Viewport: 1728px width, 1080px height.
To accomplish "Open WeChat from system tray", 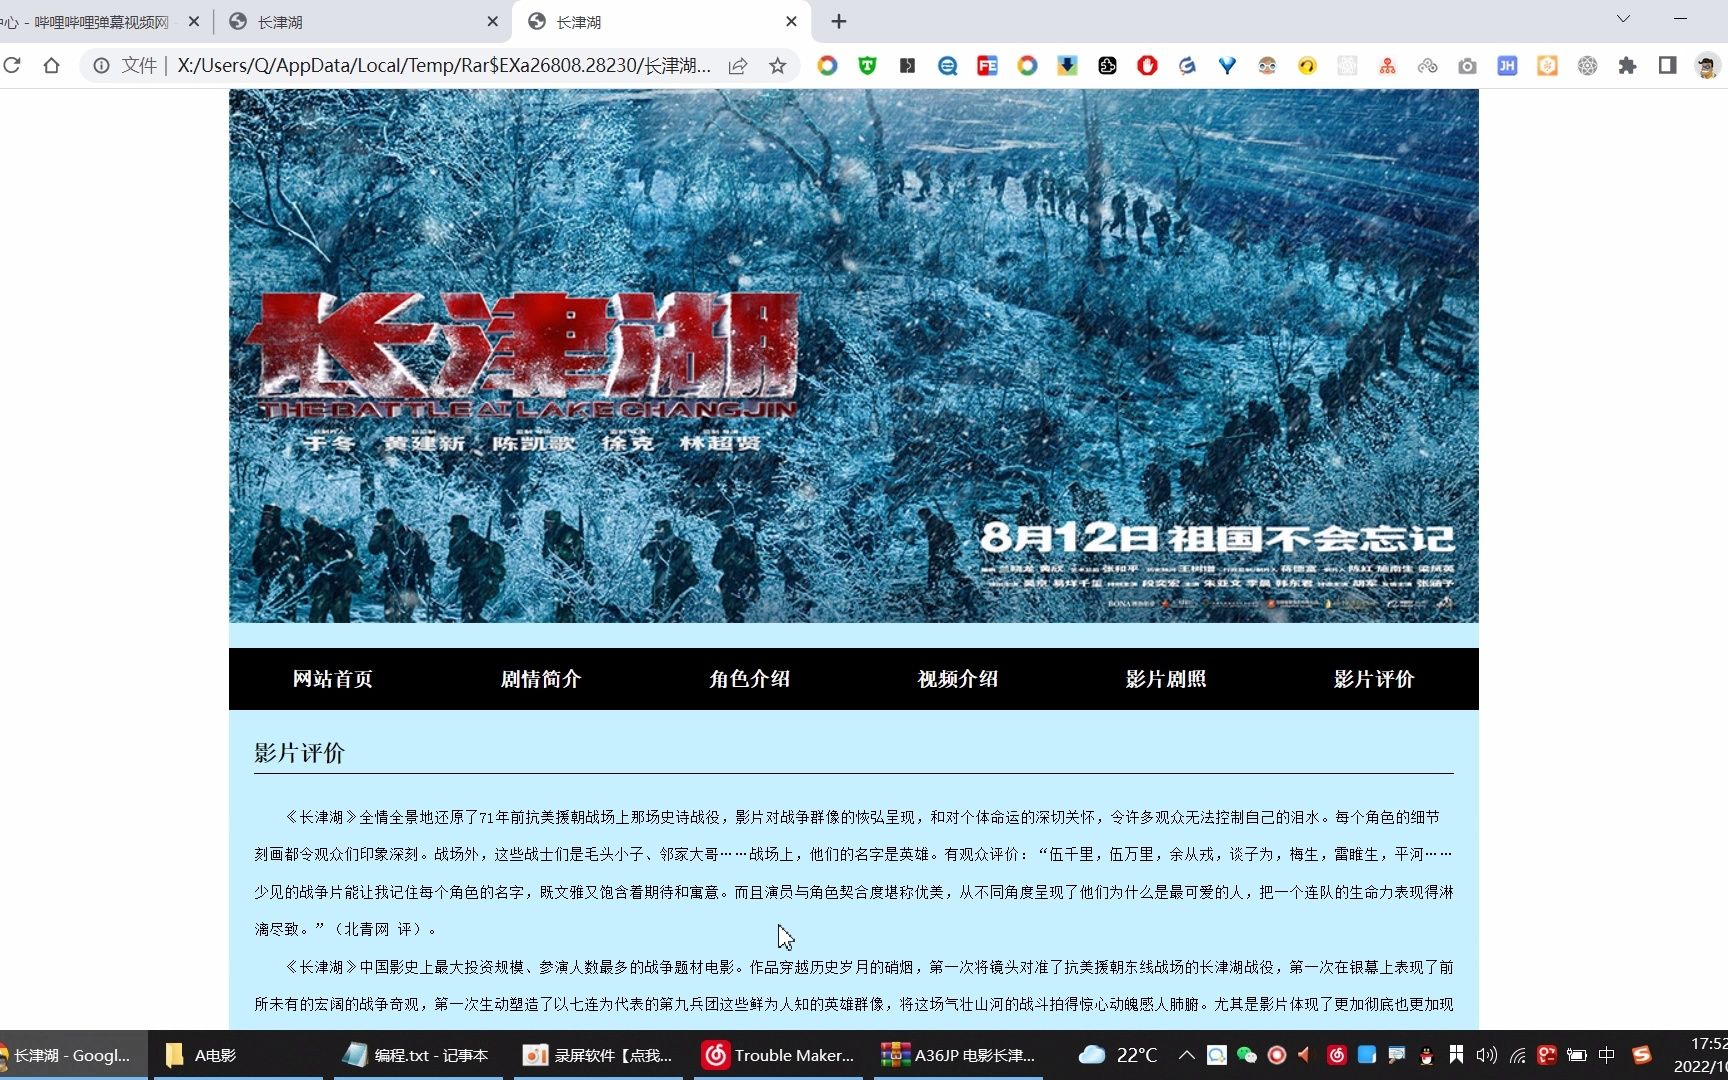I will (x=1246, y=1055).
